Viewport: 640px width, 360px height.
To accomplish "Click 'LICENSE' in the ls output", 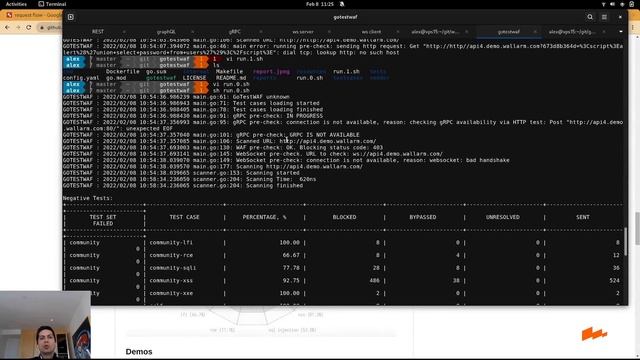I will point(194,78).
